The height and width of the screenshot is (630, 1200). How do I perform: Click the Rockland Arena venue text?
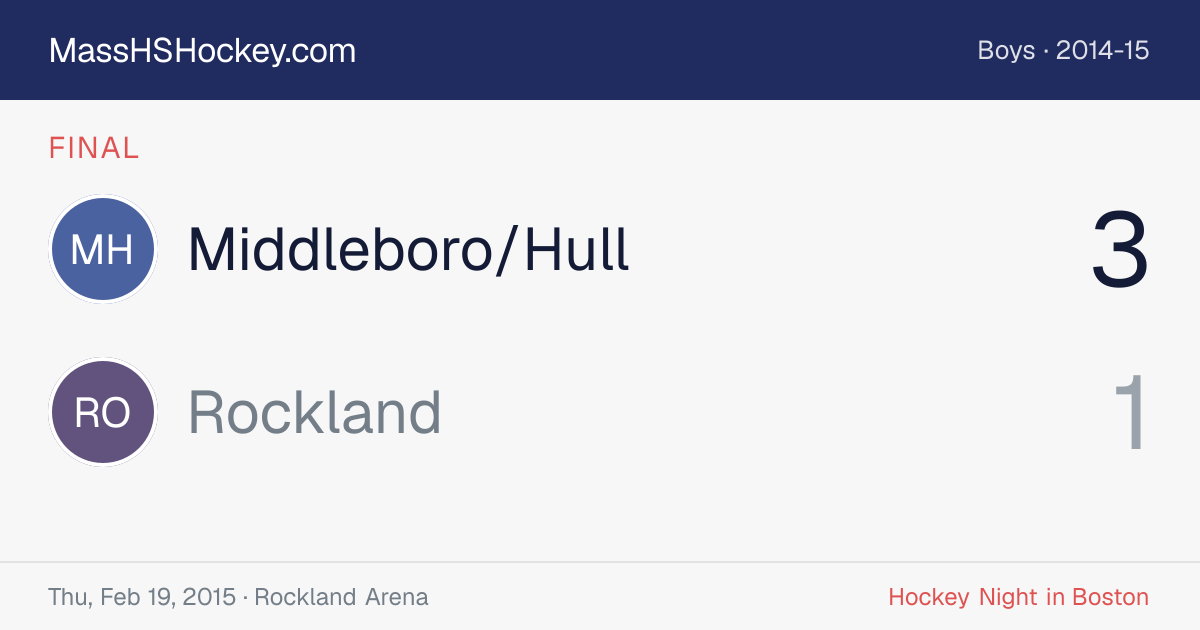click(x=341, y=597)
